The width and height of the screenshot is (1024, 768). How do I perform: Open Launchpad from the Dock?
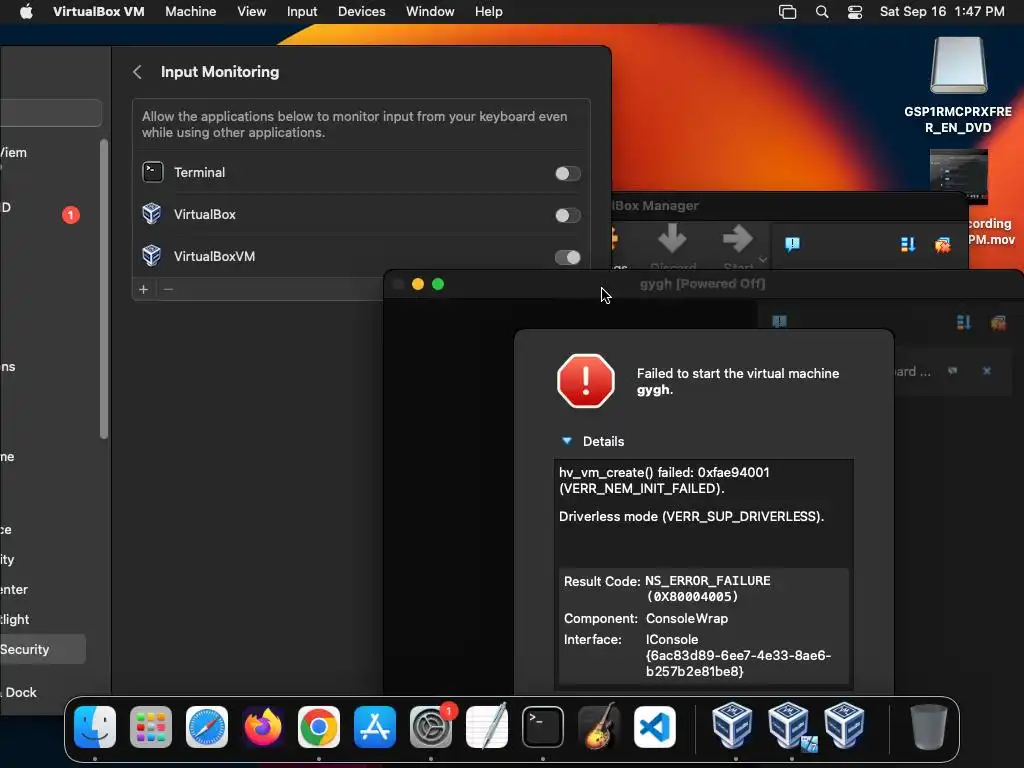151,727
